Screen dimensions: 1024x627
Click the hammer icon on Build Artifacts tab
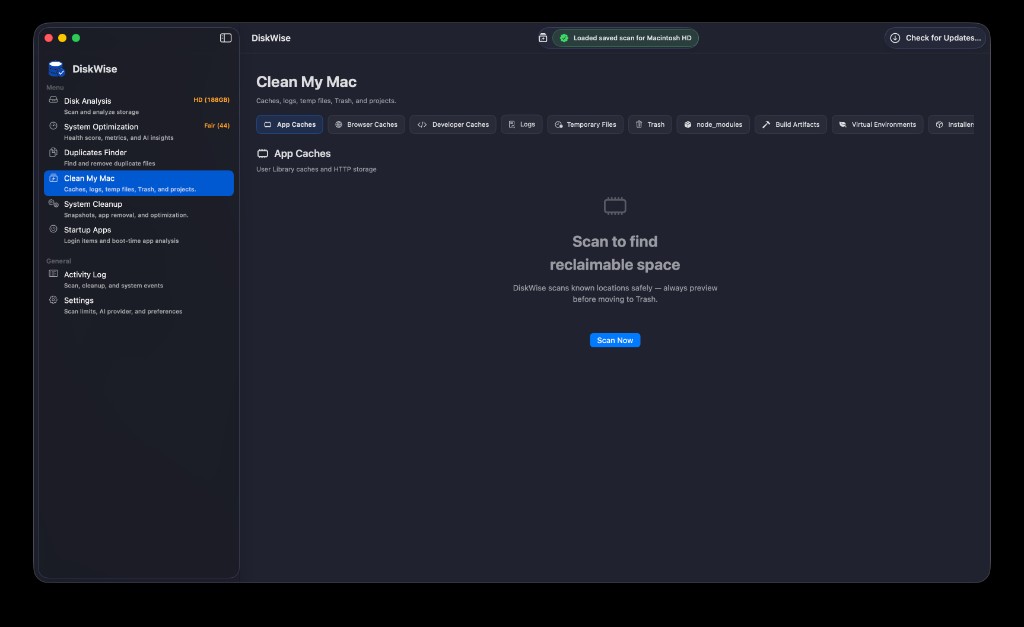pyautogui.click(x=766, y=124)
